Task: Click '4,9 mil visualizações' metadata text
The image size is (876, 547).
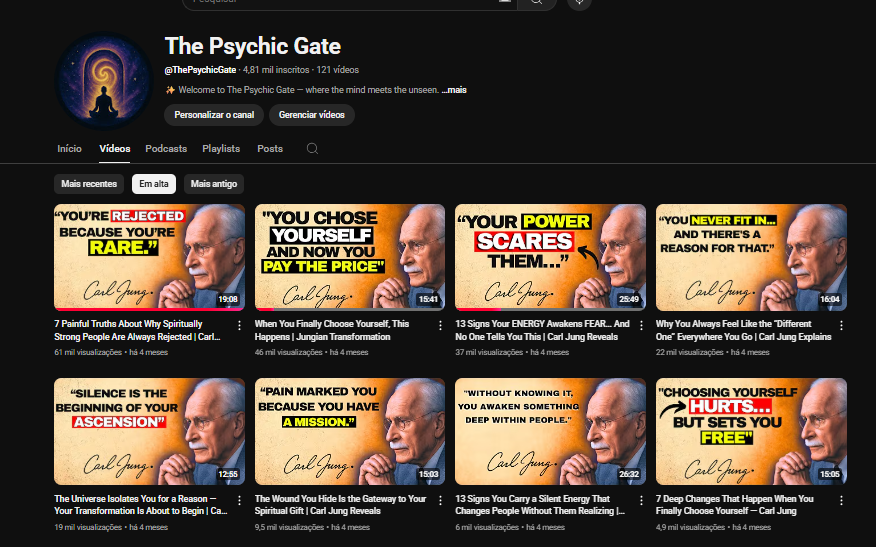Action: tap(691, 527)
